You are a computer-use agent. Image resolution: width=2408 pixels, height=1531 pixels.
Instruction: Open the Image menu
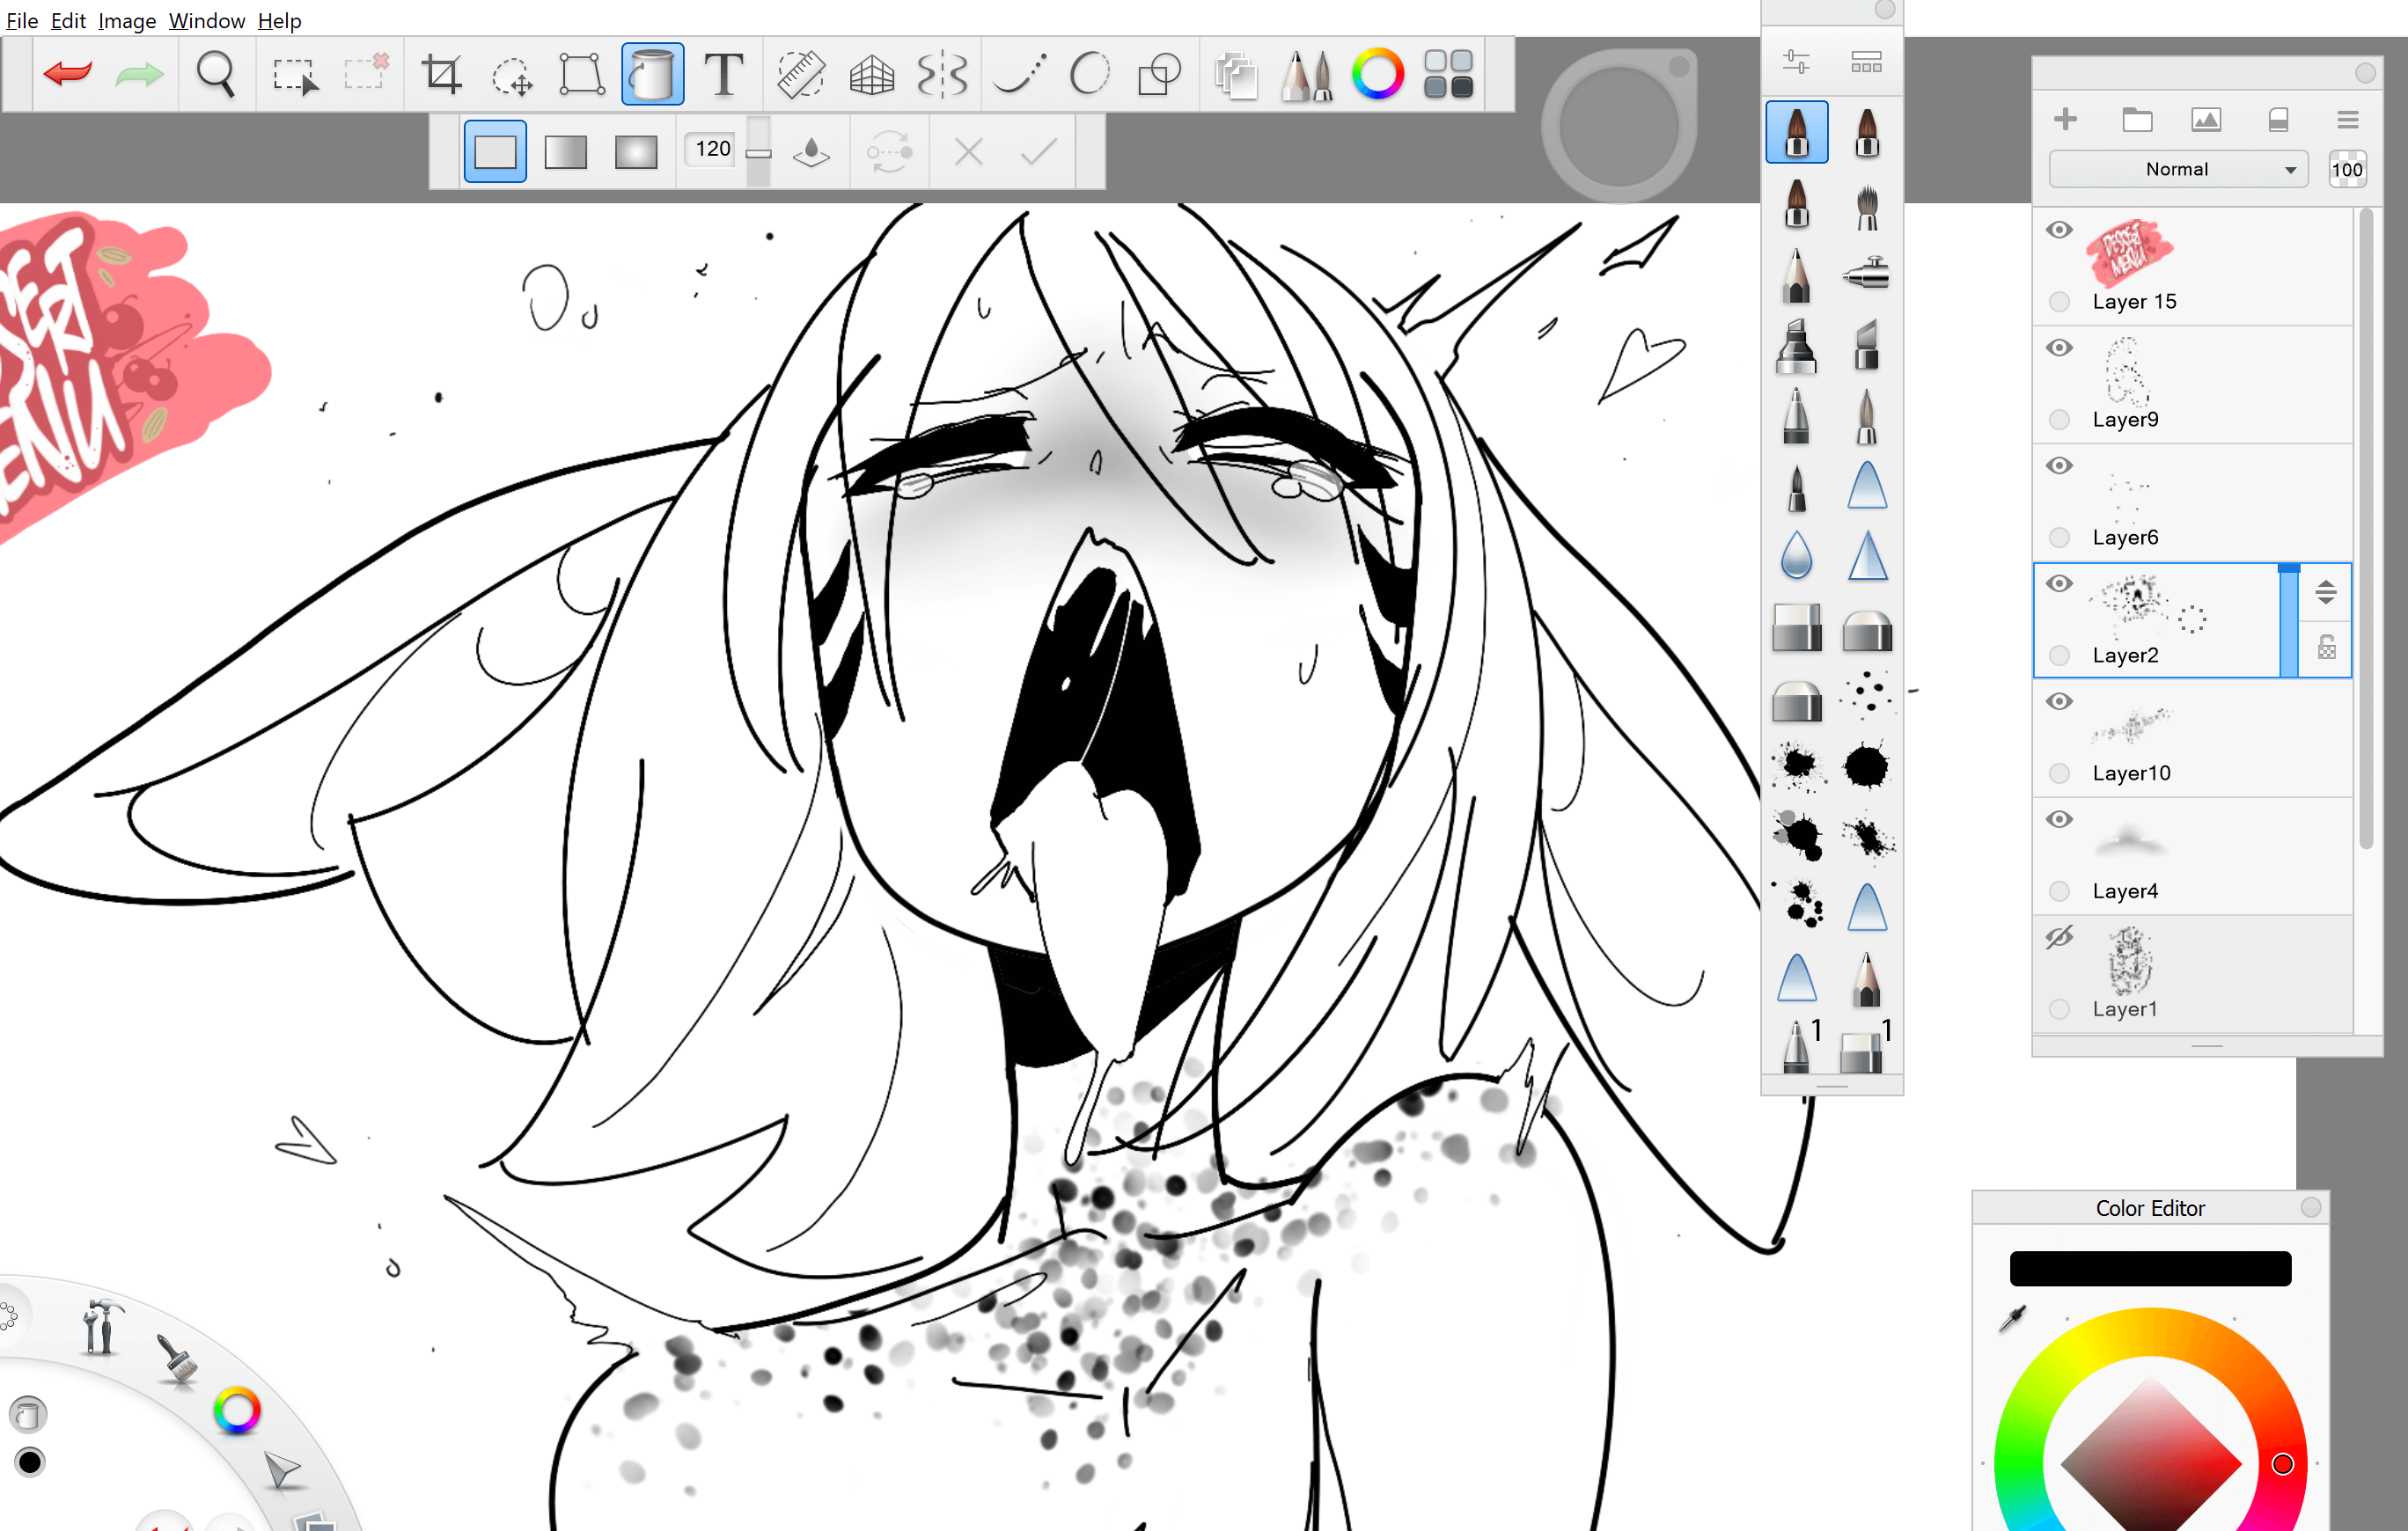pyautogui.click(x=126, y=20)
